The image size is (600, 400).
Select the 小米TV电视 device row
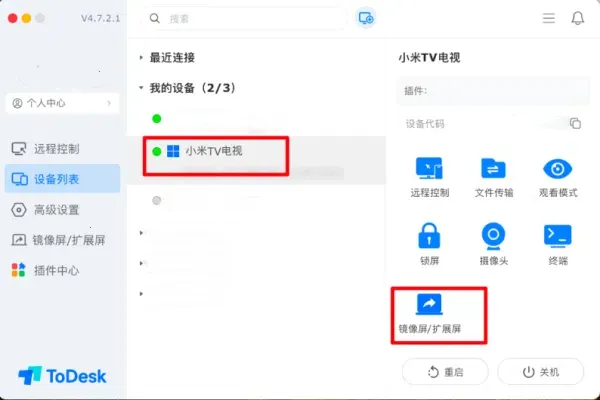256,160
